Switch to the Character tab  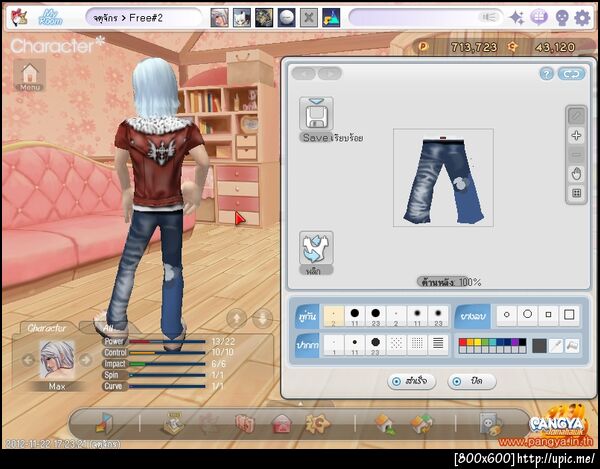46,328
